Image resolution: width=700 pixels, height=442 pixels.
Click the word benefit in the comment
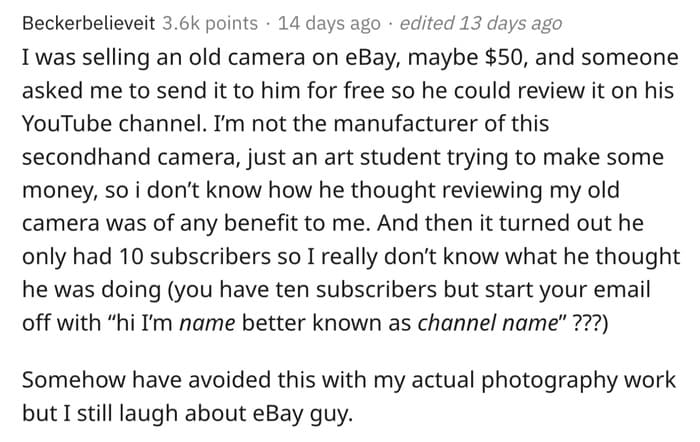(x=260, y=223)
